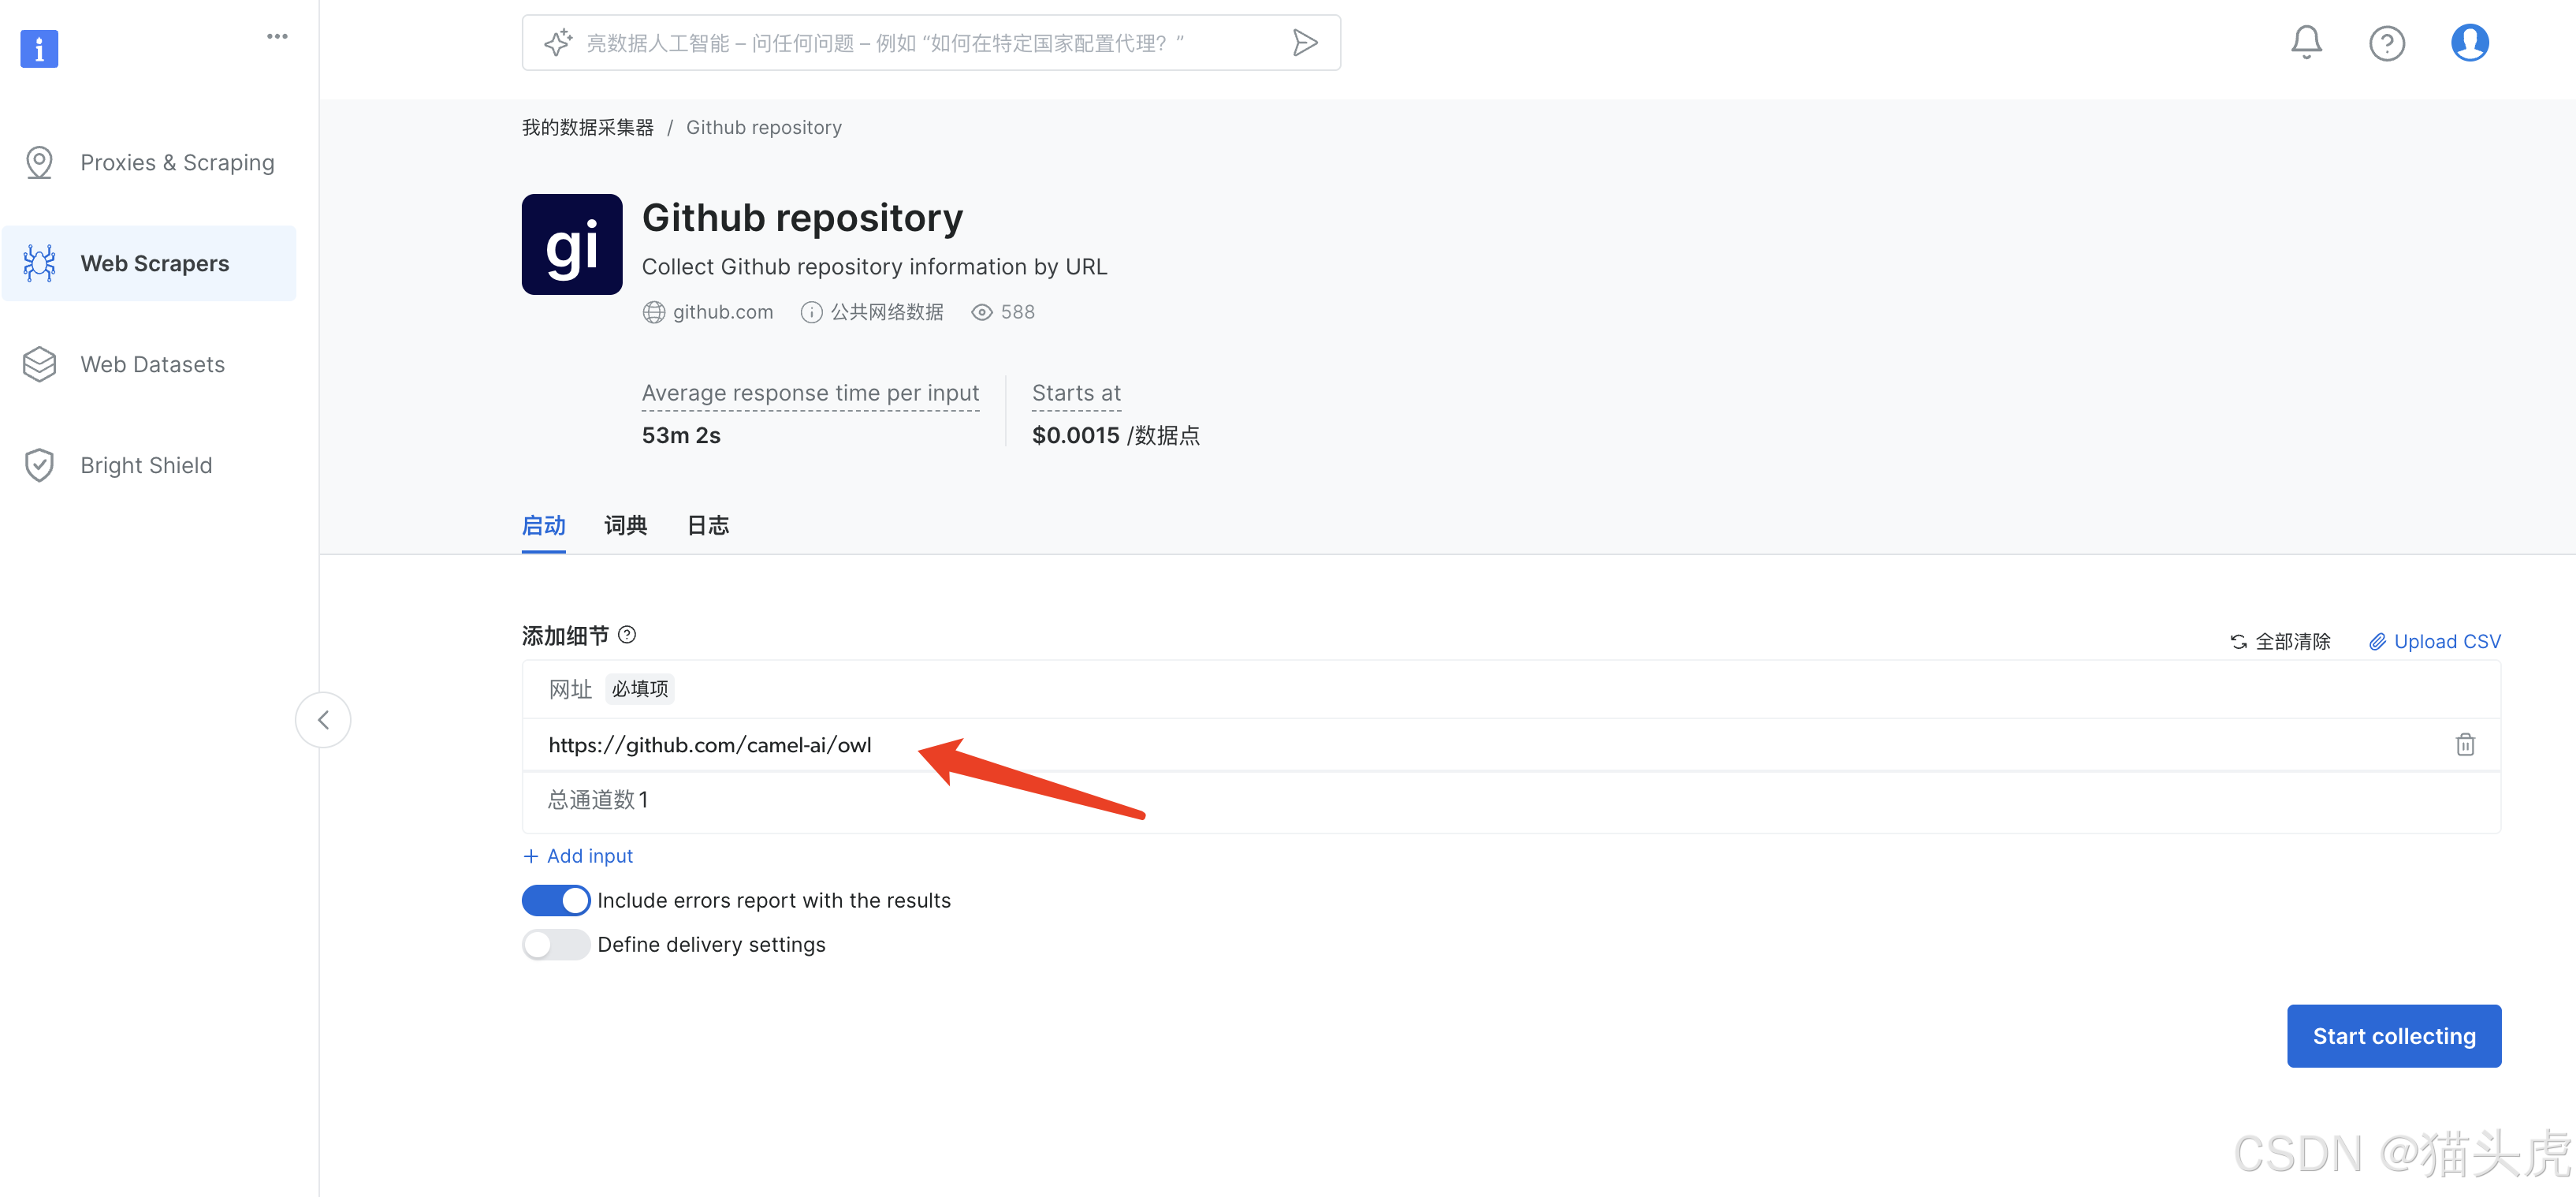
Task: Click the Bright Shield shield icon
Action: [x=39, y=465]
